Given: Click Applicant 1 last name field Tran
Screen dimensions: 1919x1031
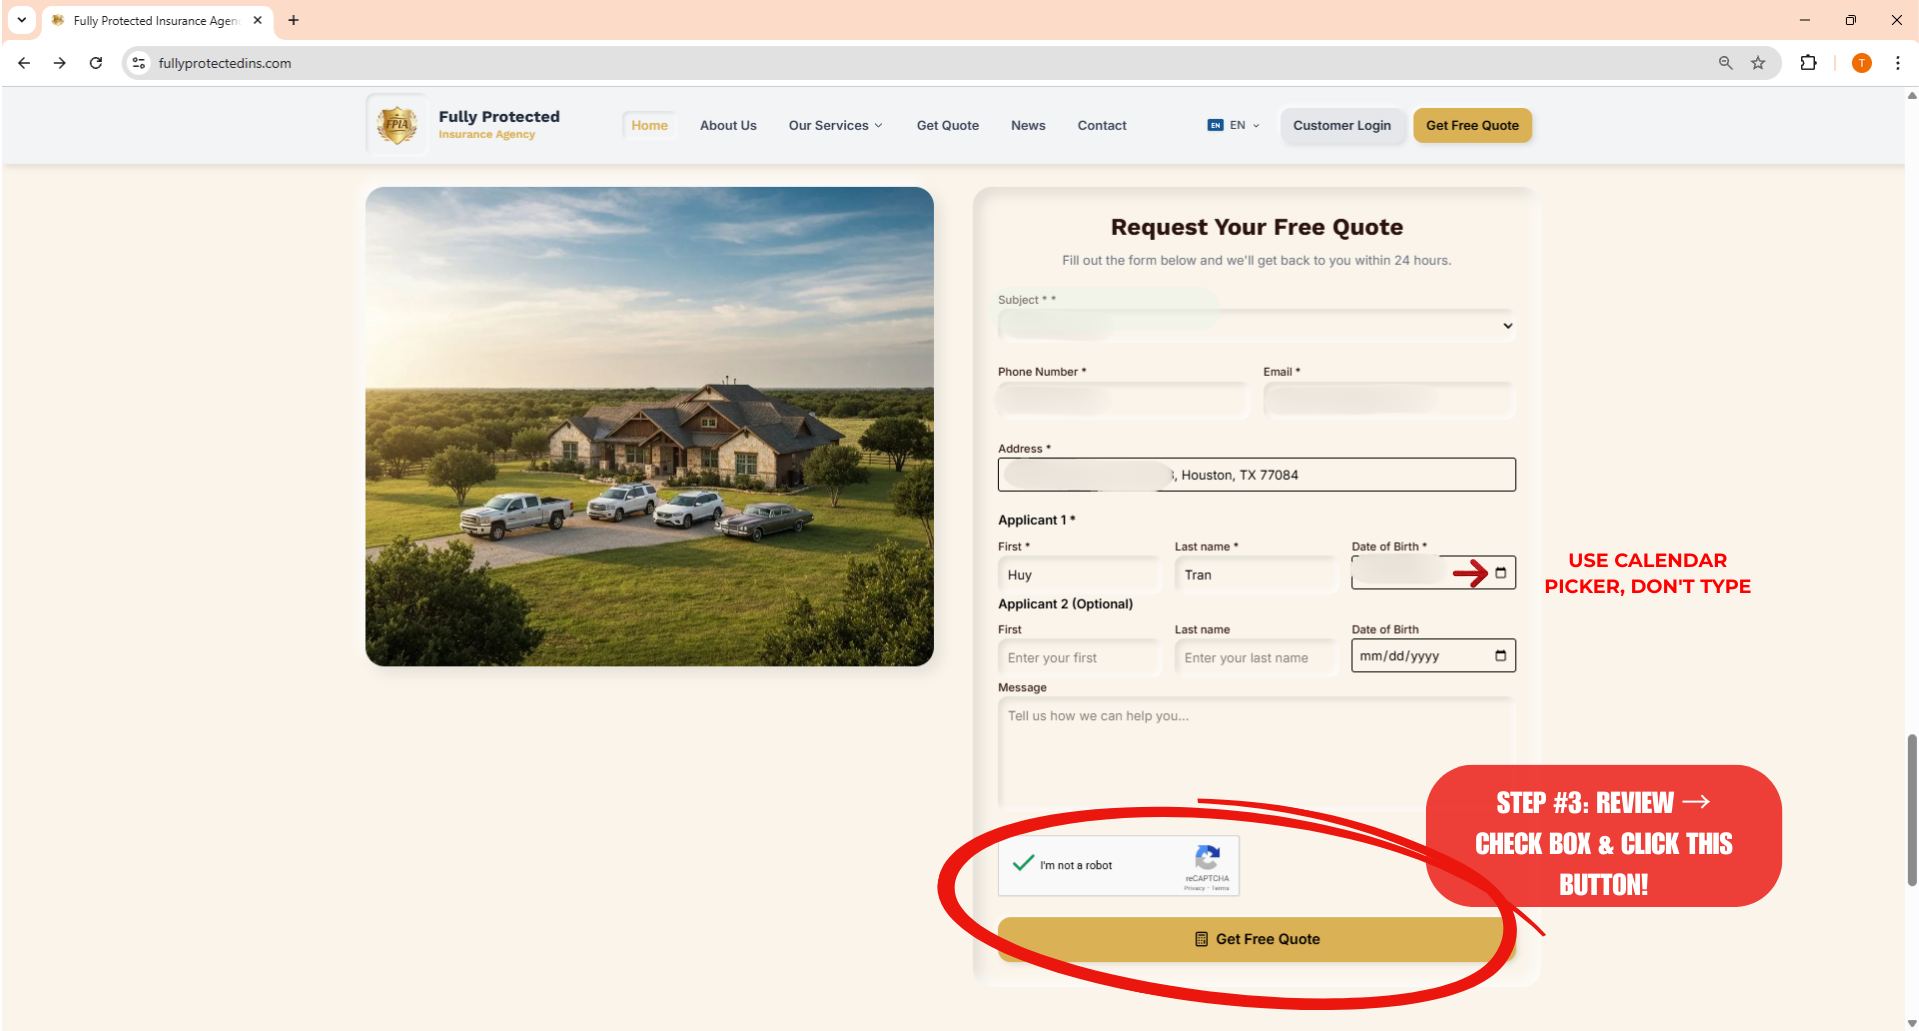Looking at the screenshot, I should [1255, 575].
